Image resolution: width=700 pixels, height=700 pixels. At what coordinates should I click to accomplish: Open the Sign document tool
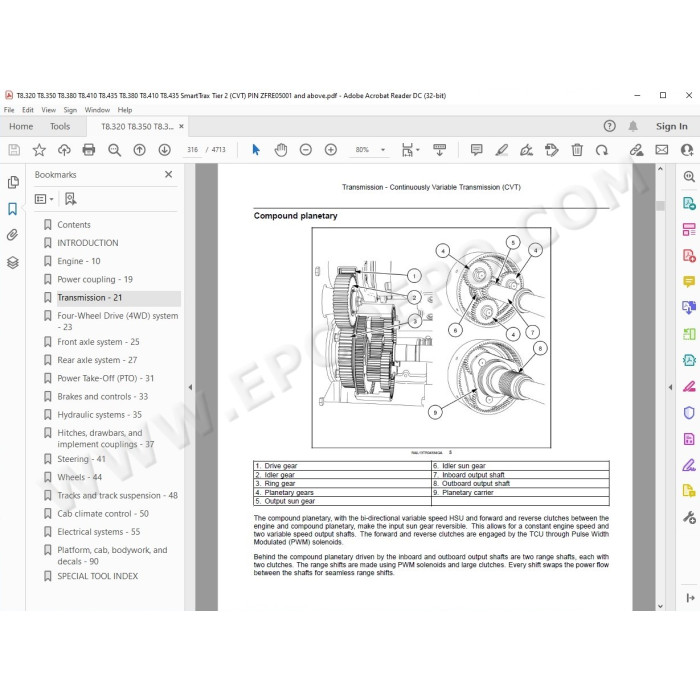(x=527, y=150)
